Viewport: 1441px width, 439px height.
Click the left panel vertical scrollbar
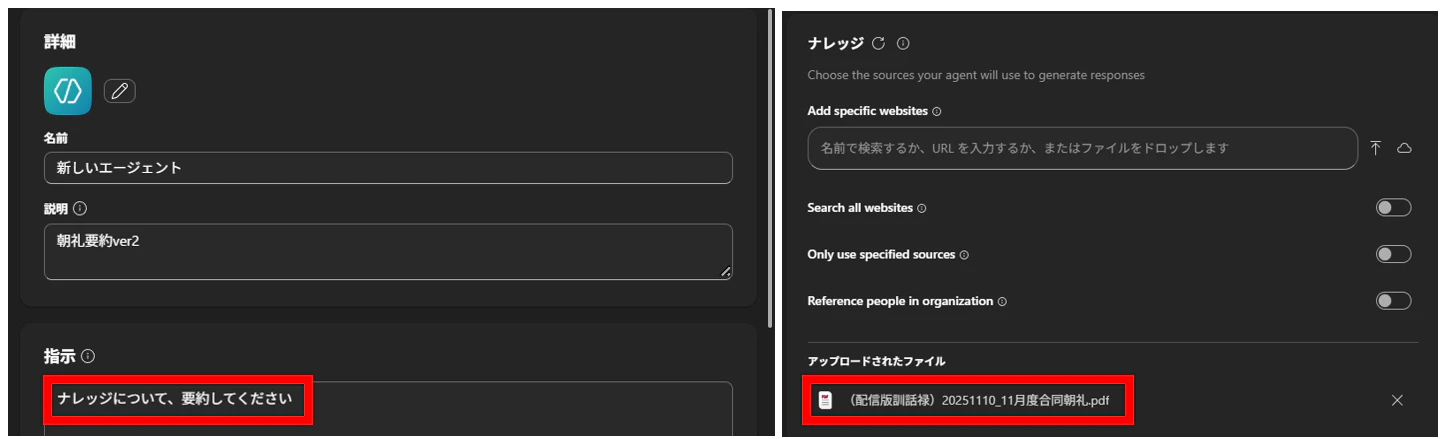pos(769,168)
